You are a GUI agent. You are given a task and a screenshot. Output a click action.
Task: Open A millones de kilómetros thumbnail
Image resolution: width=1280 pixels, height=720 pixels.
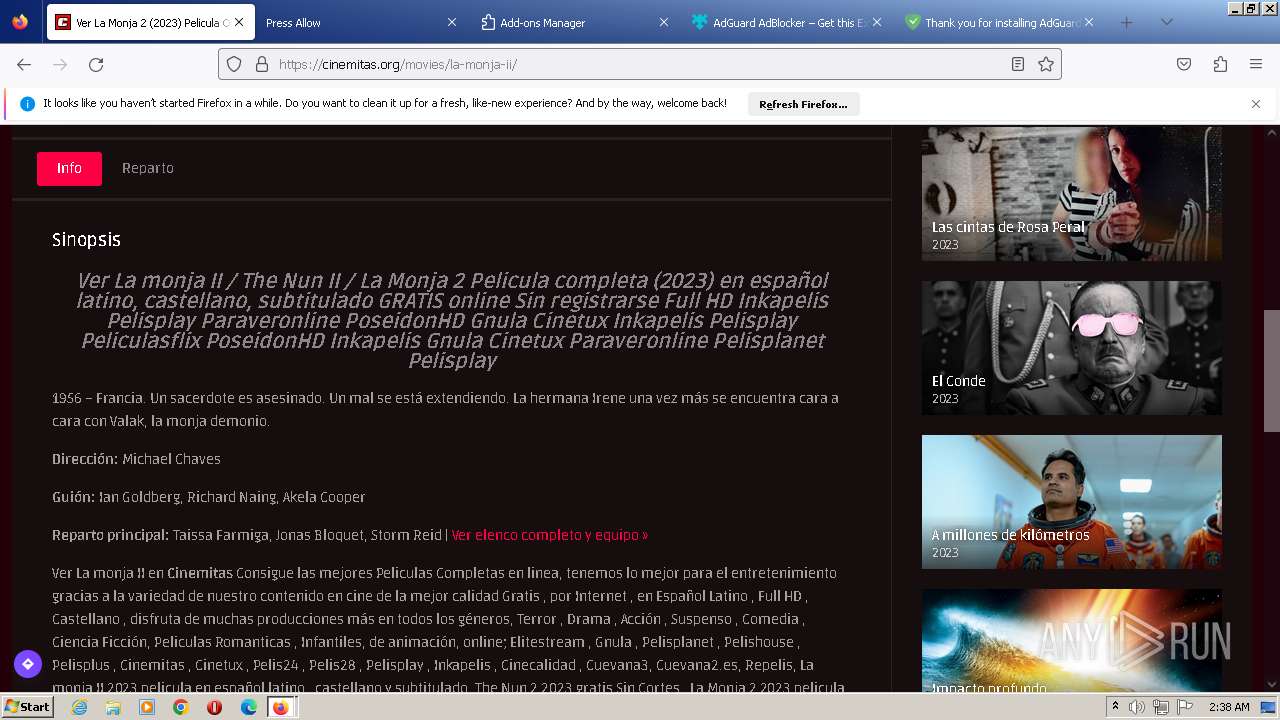1071,501
